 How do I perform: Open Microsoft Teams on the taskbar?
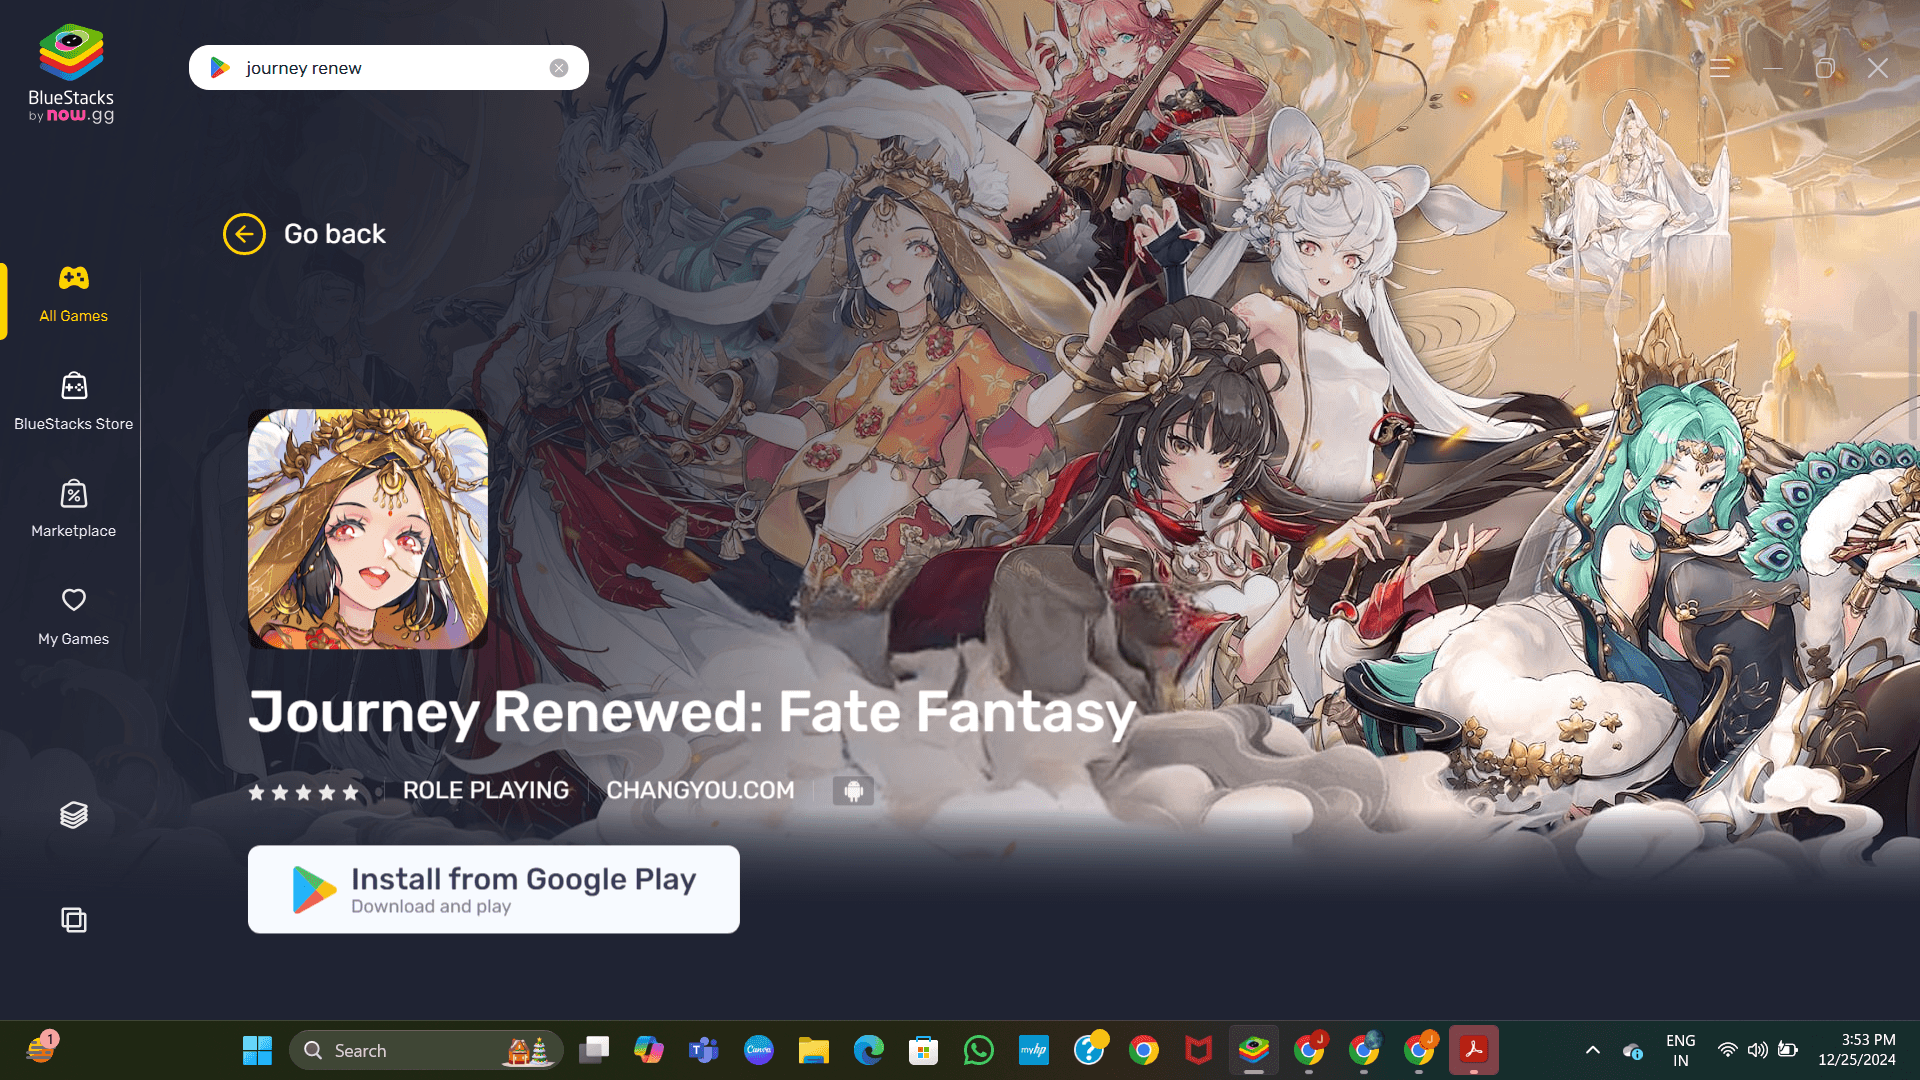click(x=704, y=1050)
